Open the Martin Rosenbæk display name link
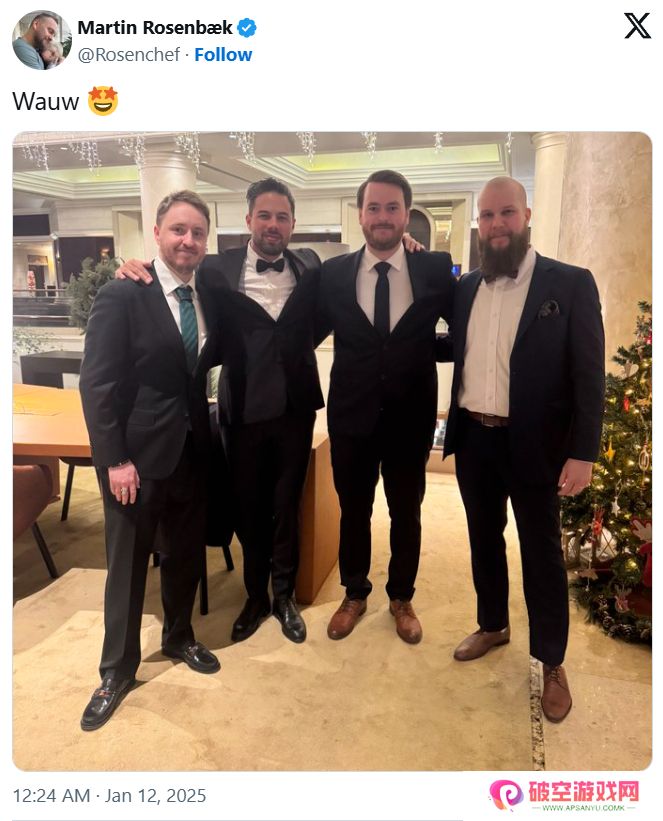Viewport: 663px width, 821px height. (x=155, y=28)
